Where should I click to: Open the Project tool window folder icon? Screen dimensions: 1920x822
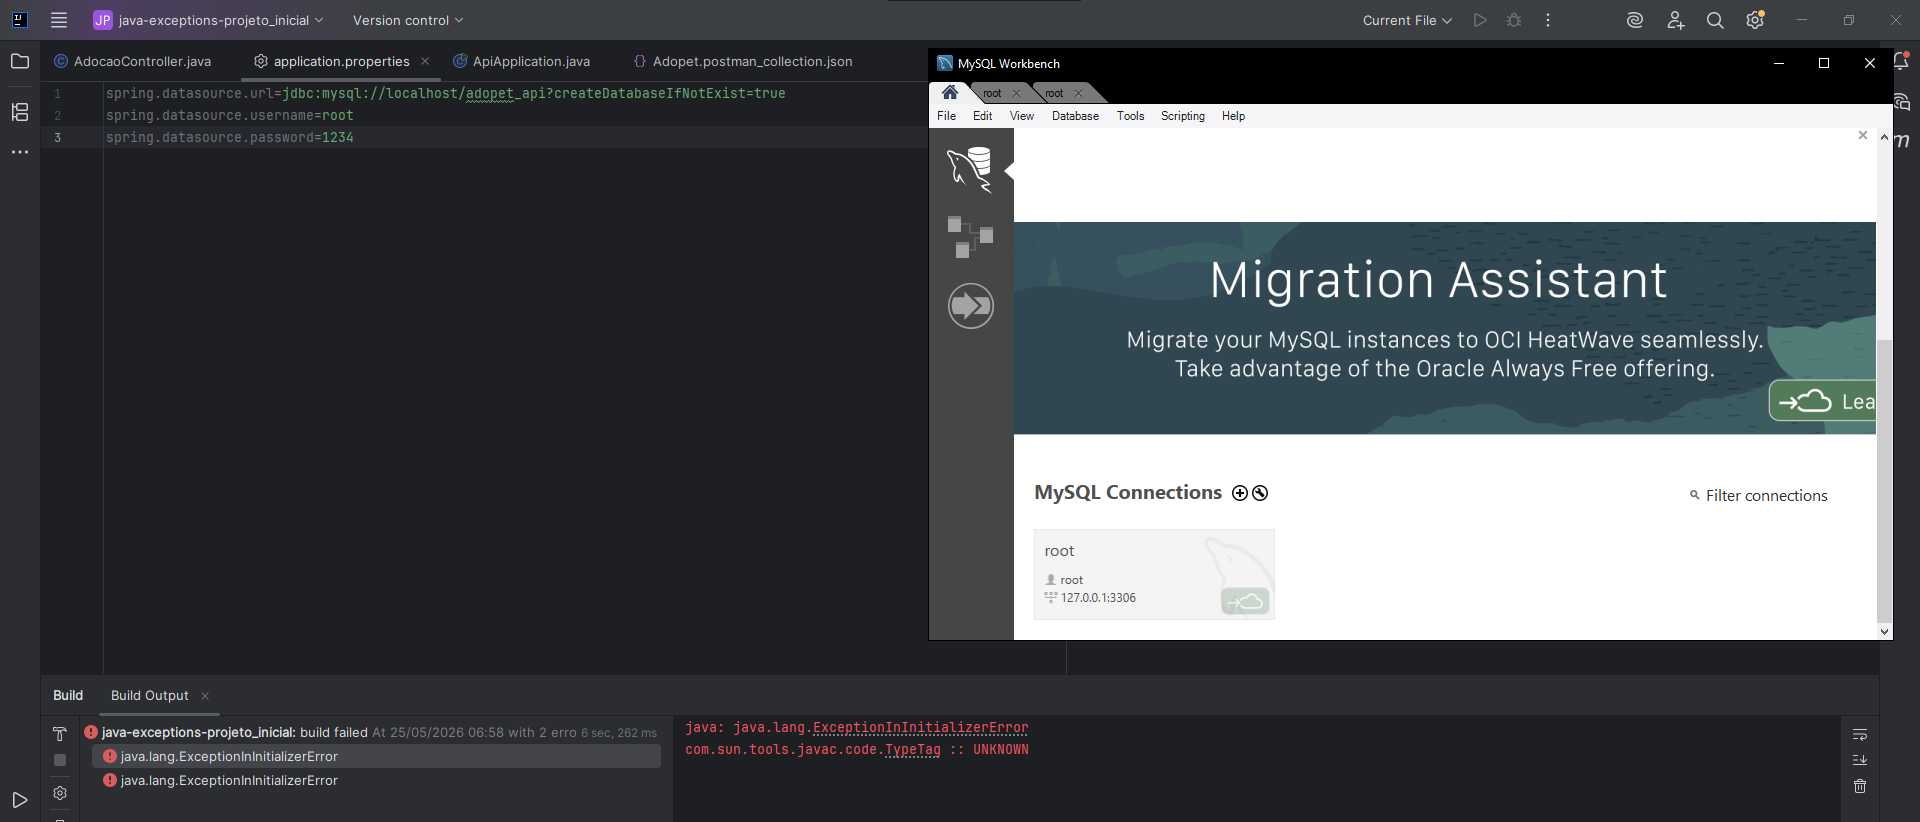[20, 61]
